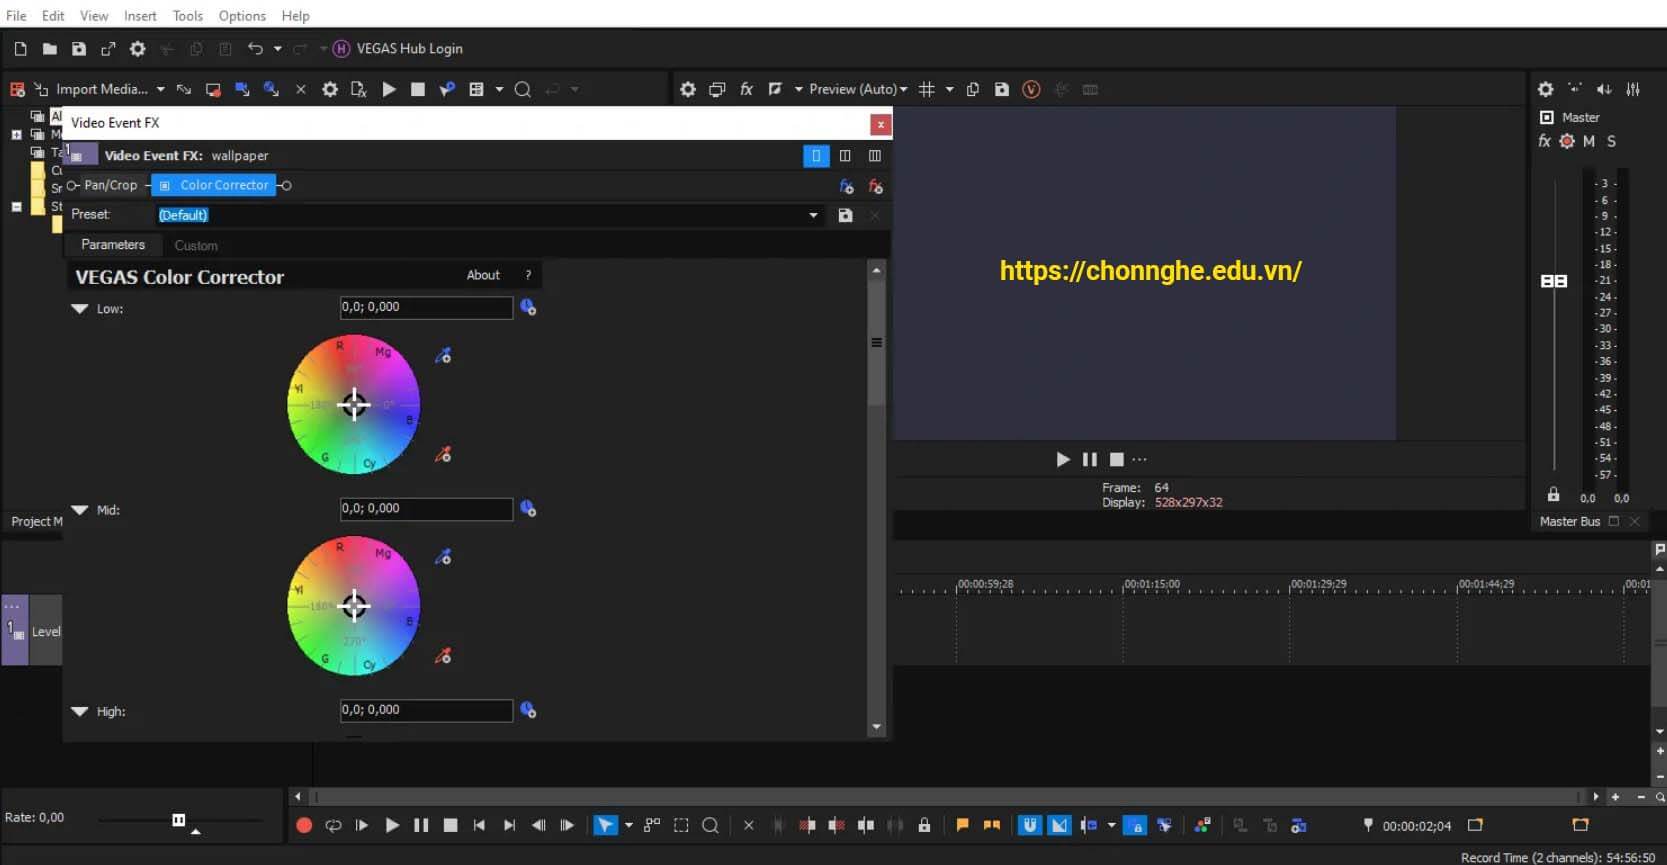The image size is (1667, 865).
Task: Switch to the Parameters tab
Action: (x=113, y=245)
